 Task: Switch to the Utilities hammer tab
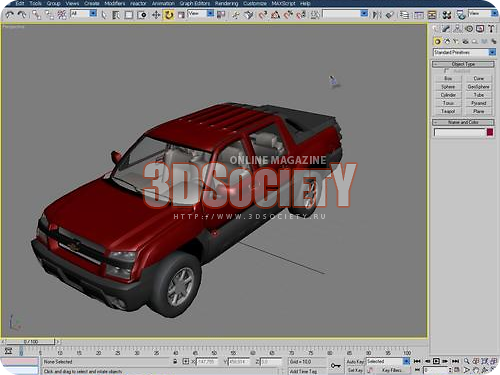[x=491, y=29]
